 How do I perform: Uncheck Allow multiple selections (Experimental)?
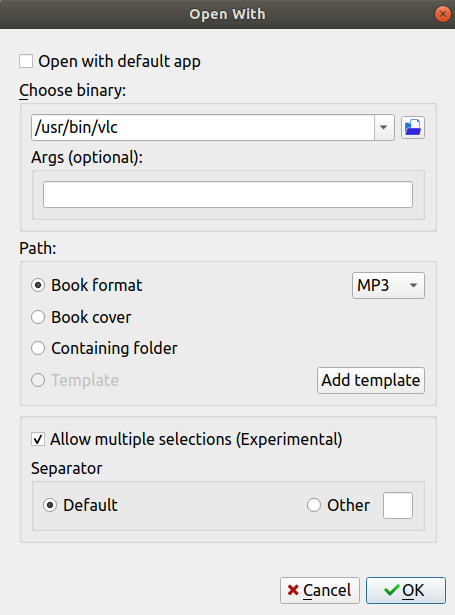(38, 439)
